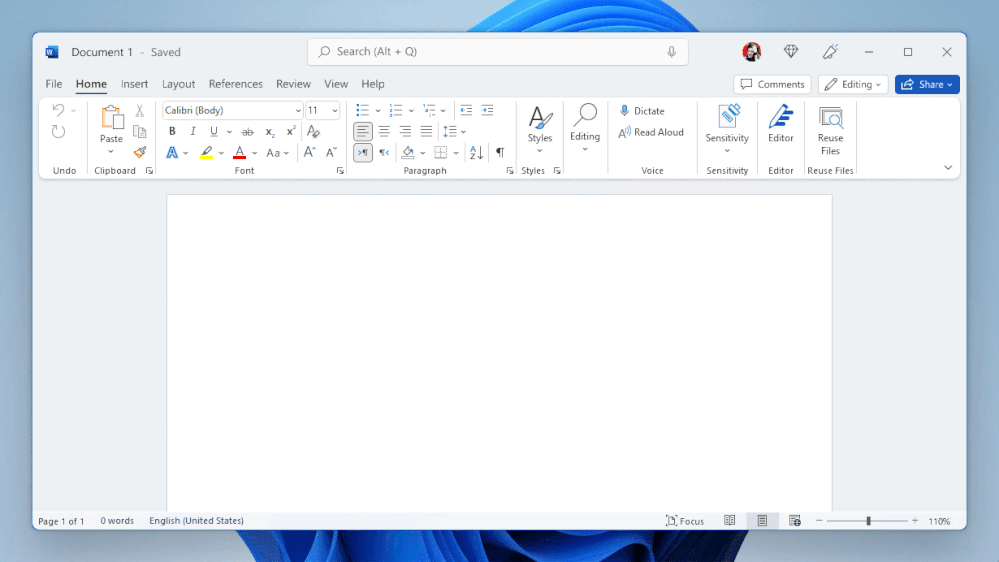Set left-to-right text direction
Screen dimensions: 999x562
click(x=363, y=152)
